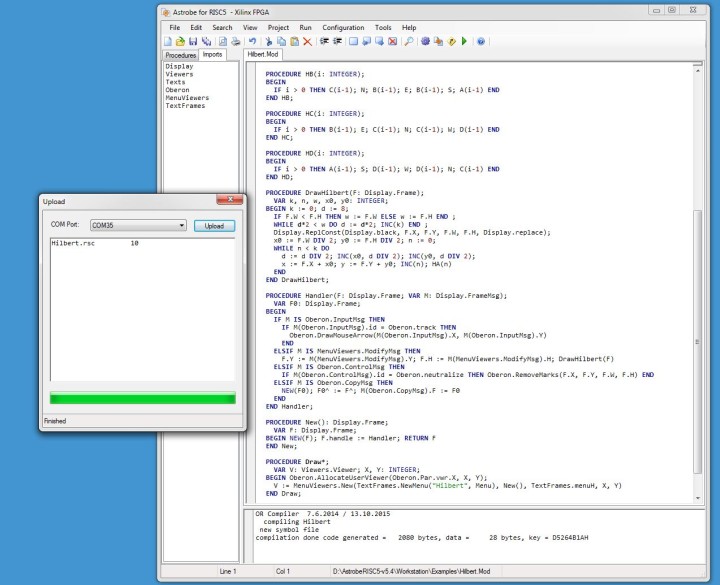Image resolution: width=720 pixels, height=585 pixels.
Task: Click the green upload progress bar
Action: 143,398
